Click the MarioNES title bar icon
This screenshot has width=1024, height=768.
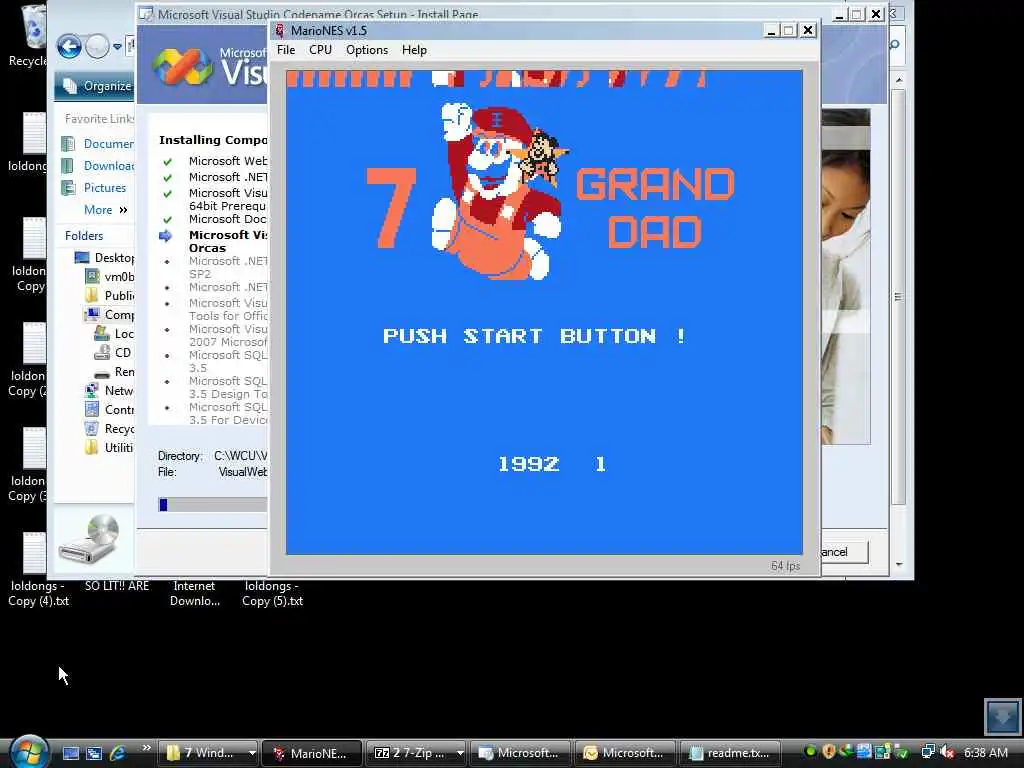(280, 31)
